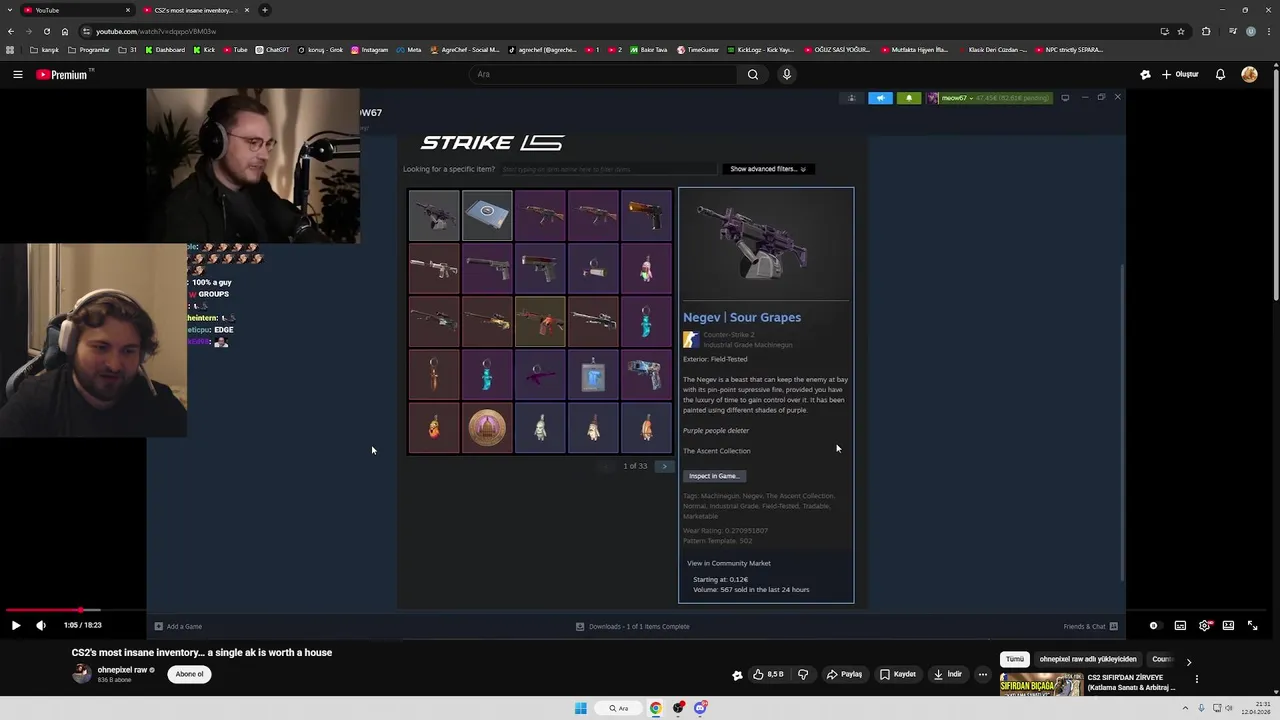Open the karışık bookmarks folder
1280x720 pixels.
point(44,50)
